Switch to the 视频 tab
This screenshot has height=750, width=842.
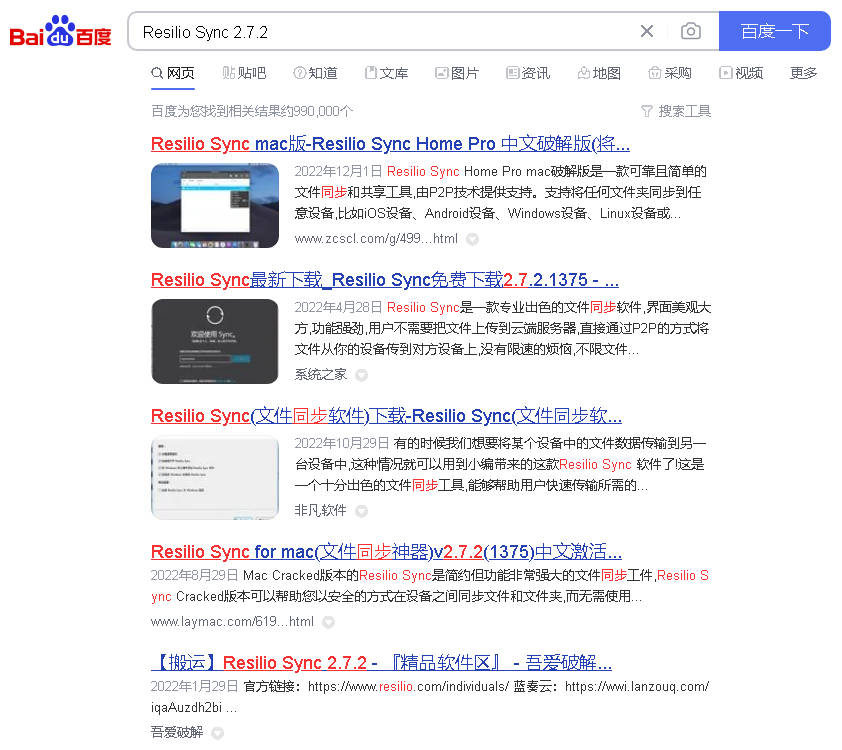tap(741, 73)
